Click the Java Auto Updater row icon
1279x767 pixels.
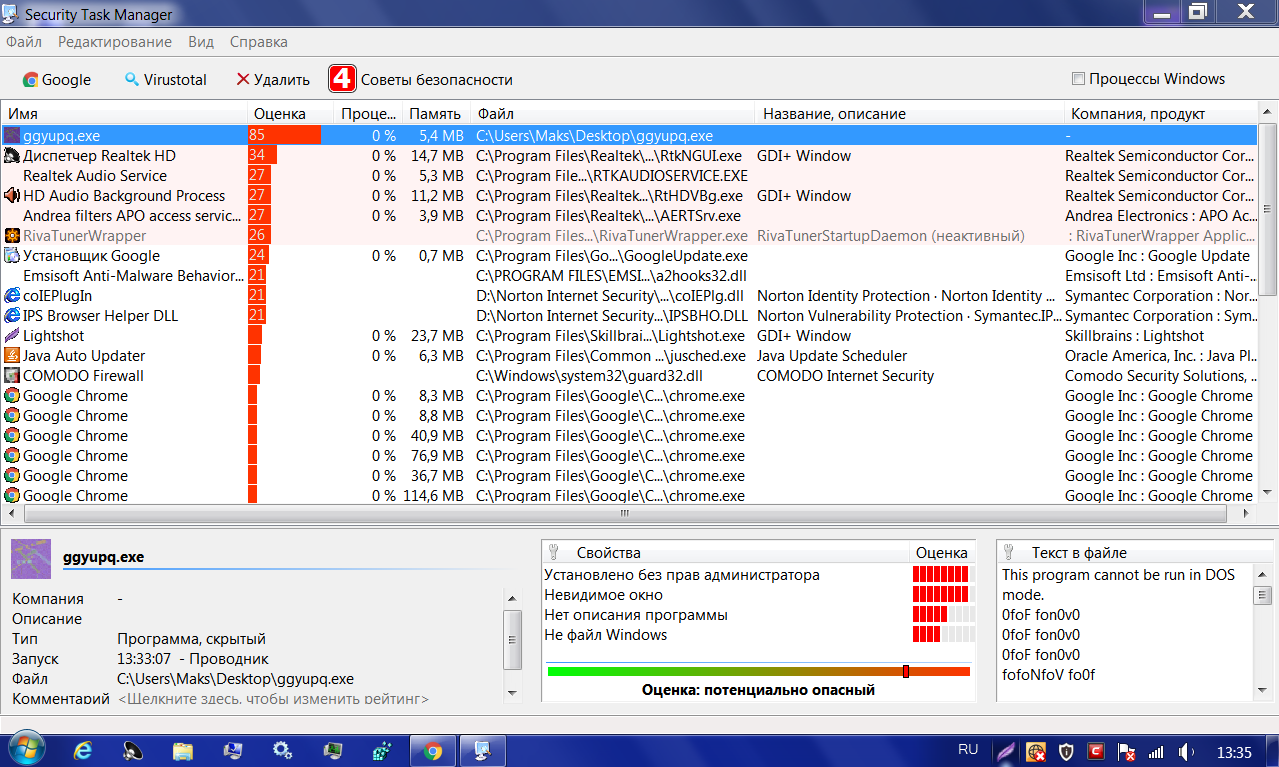click(x=12, y=355)
